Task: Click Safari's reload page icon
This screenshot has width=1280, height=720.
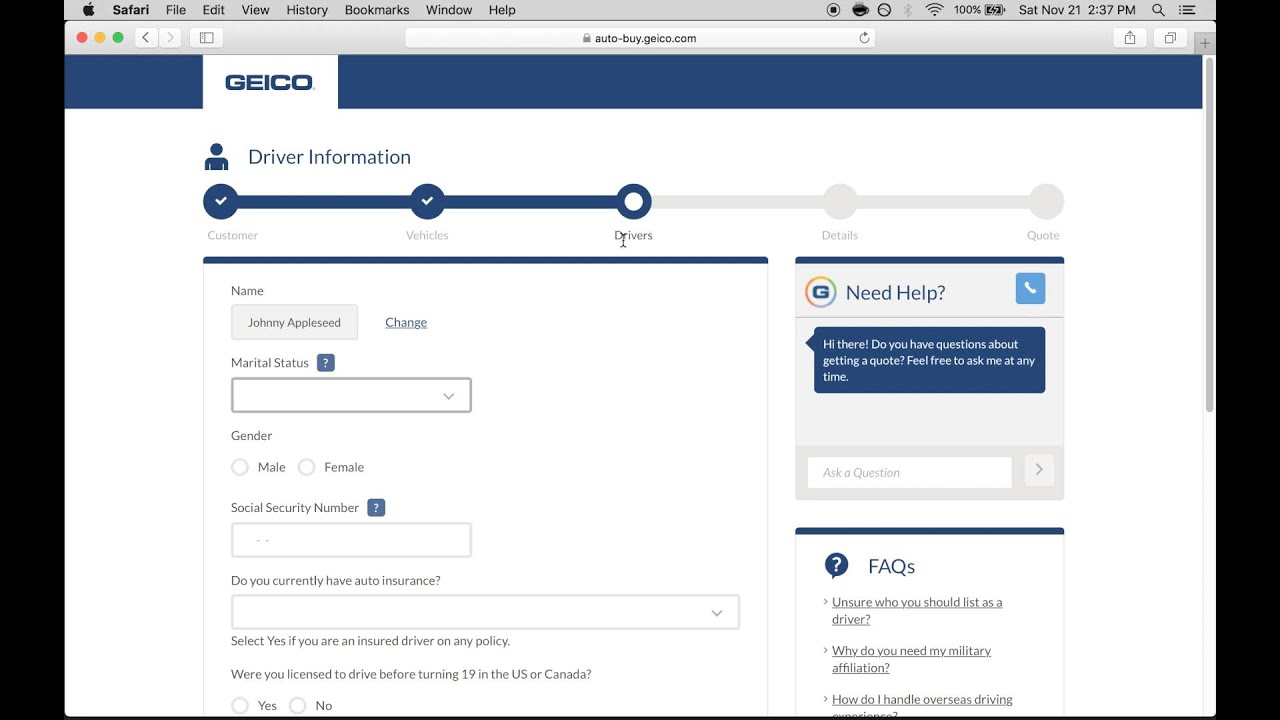Action: 864,38
